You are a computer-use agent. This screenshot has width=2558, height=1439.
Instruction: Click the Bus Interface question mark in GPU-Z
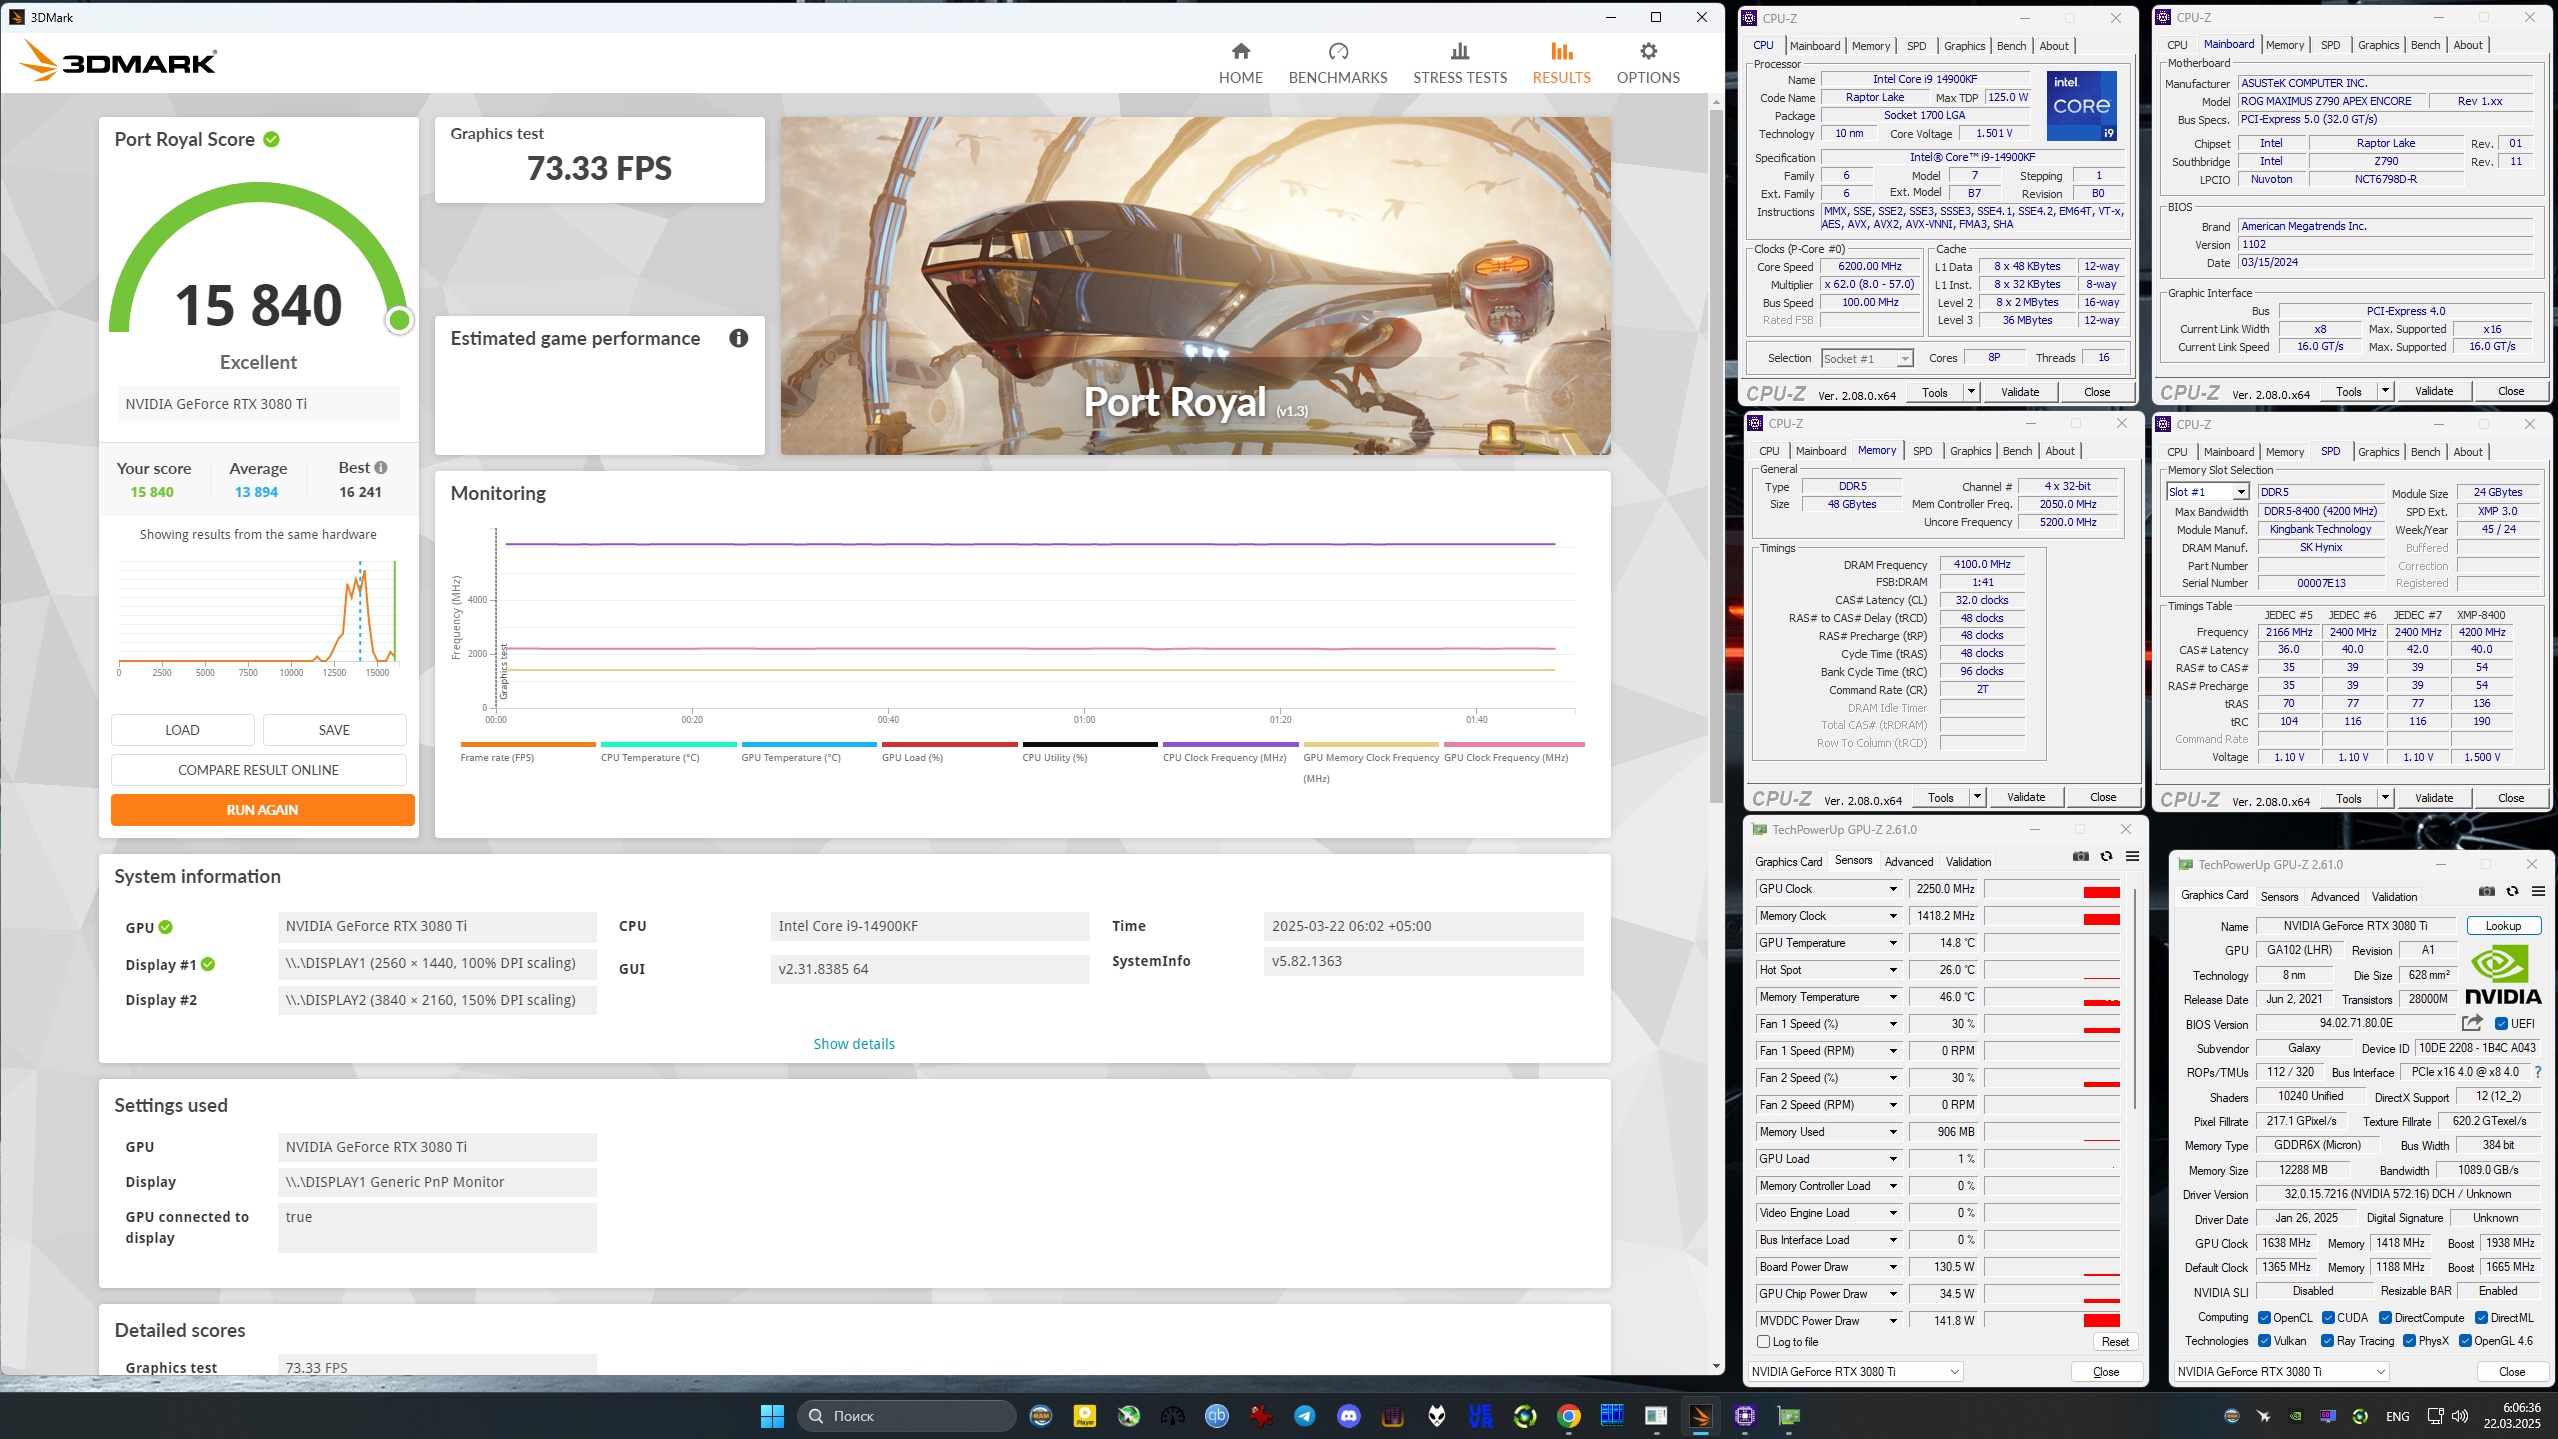pyautogui.click(x=2537, y=1072)
